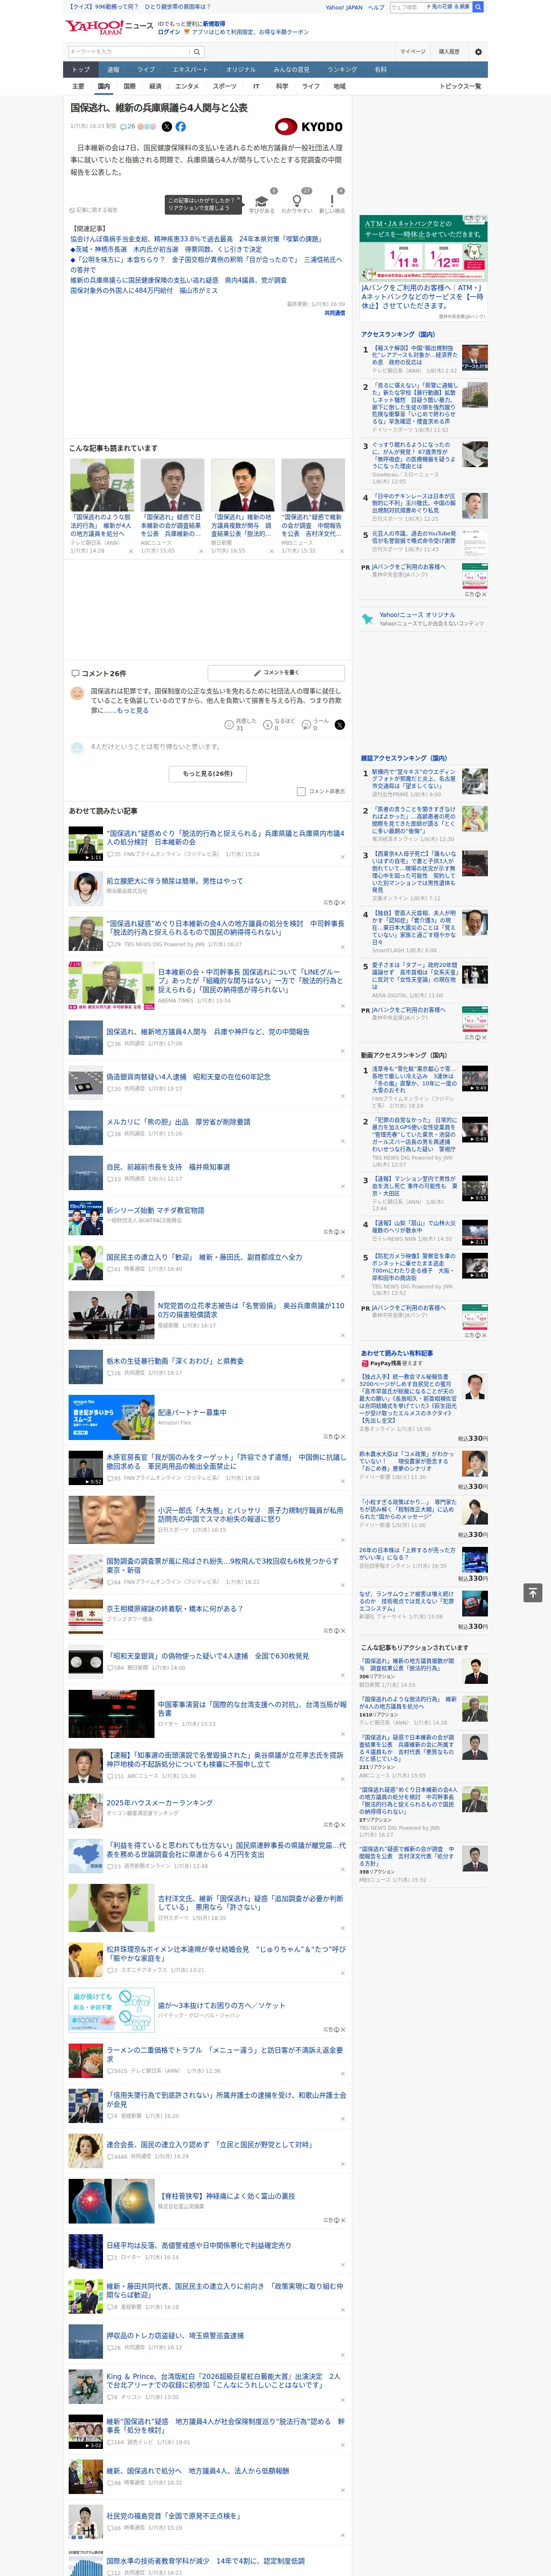
Task: Click the blue web search magnifier button
Action: (478, 7)
